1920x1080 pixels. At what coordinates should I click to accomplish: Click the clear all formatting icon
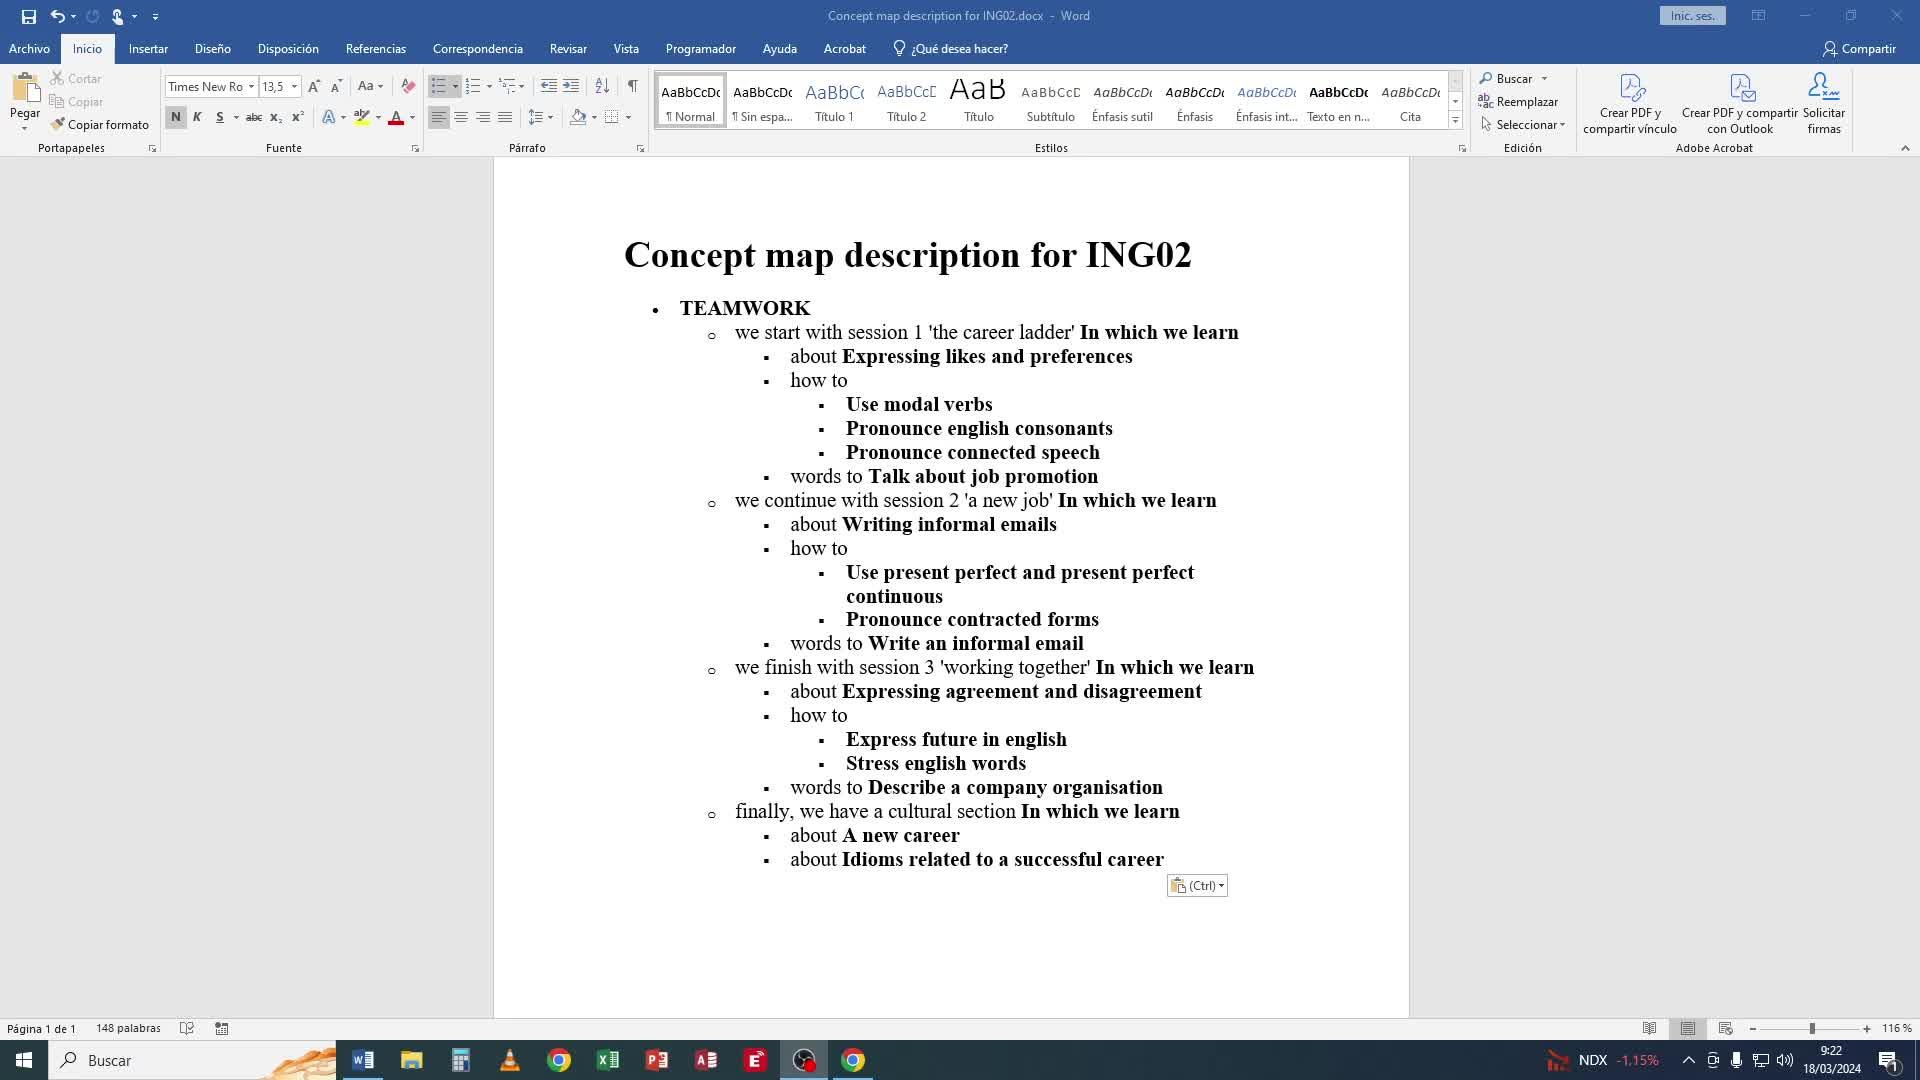pos(407,86)
